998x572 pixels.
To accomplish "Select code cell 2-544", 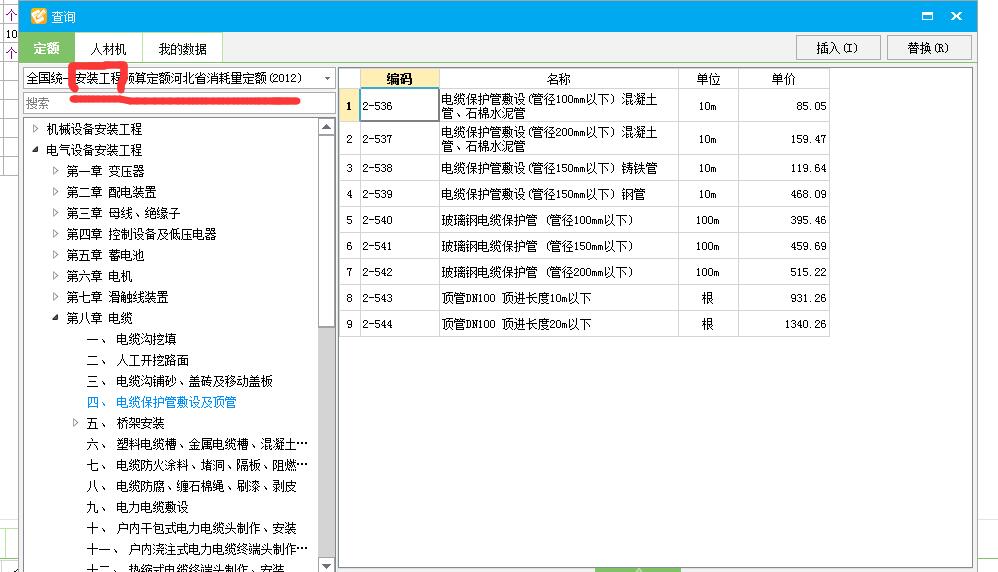I will (x=400, y=324).
